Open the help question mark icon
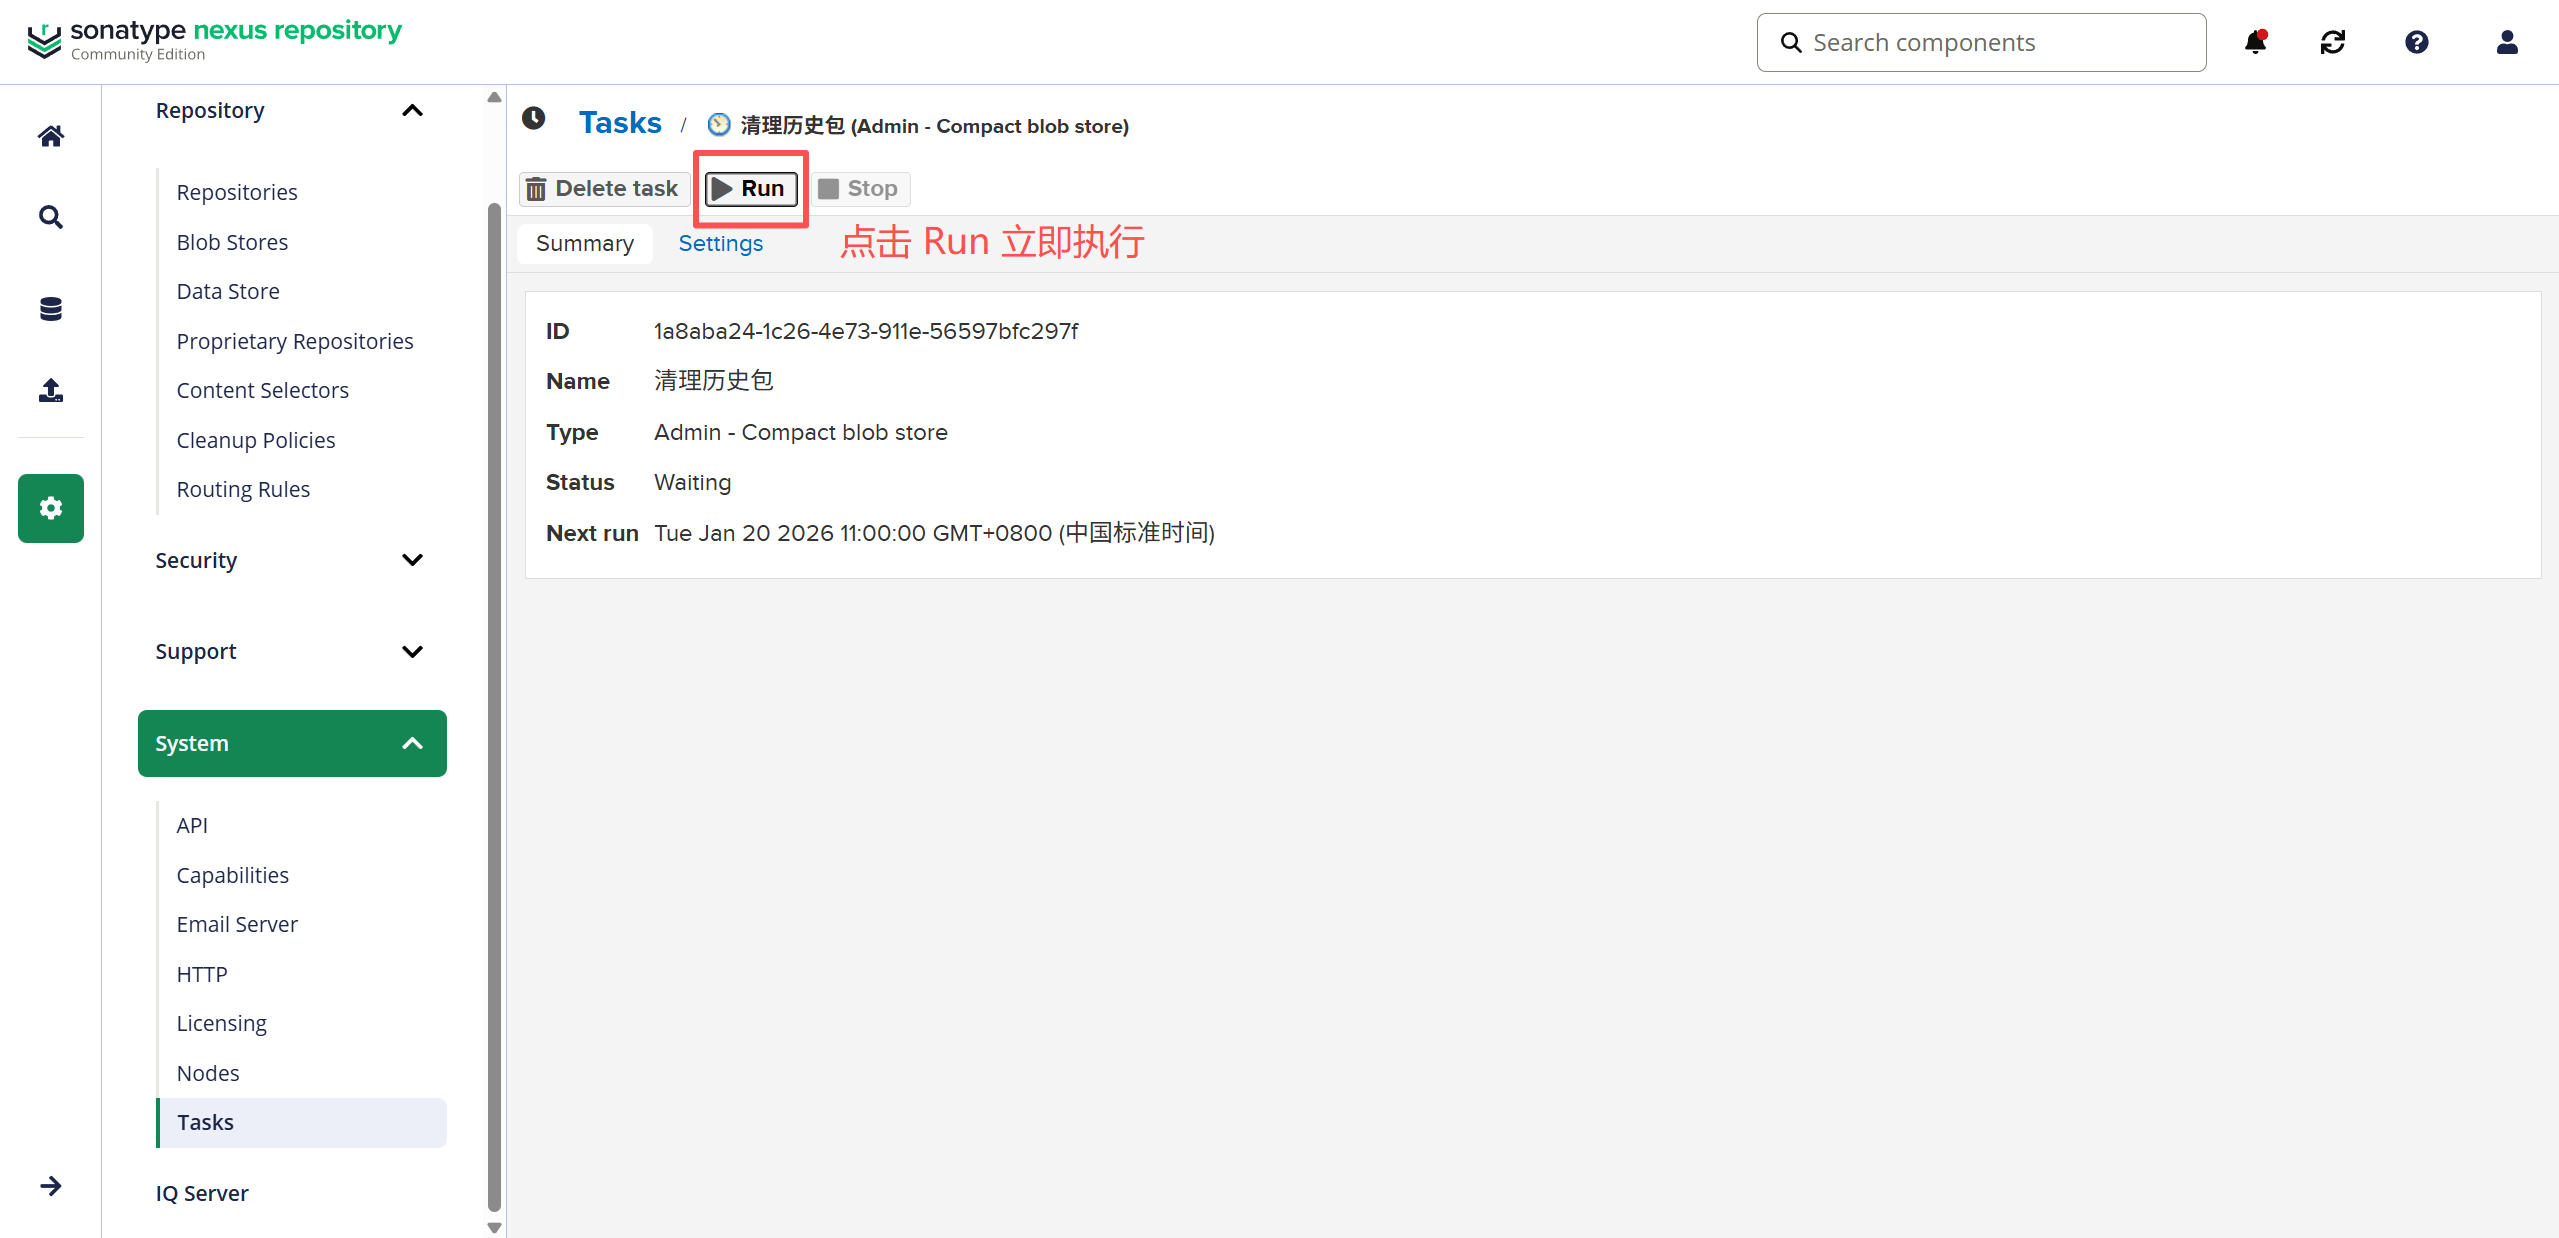2559x1238 pixels. pyautogui.click(x=2417, y=42)
